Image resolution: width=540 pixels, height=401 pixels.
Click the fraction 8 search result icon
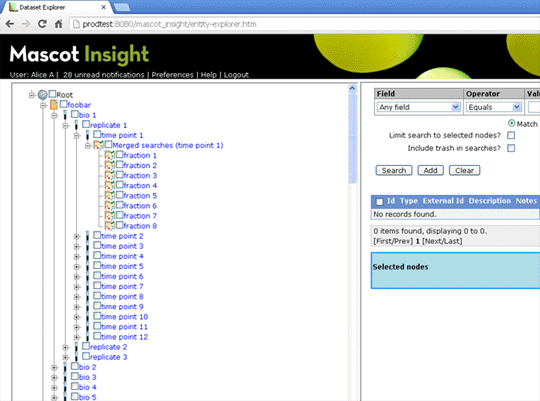[x=110, y=226]
